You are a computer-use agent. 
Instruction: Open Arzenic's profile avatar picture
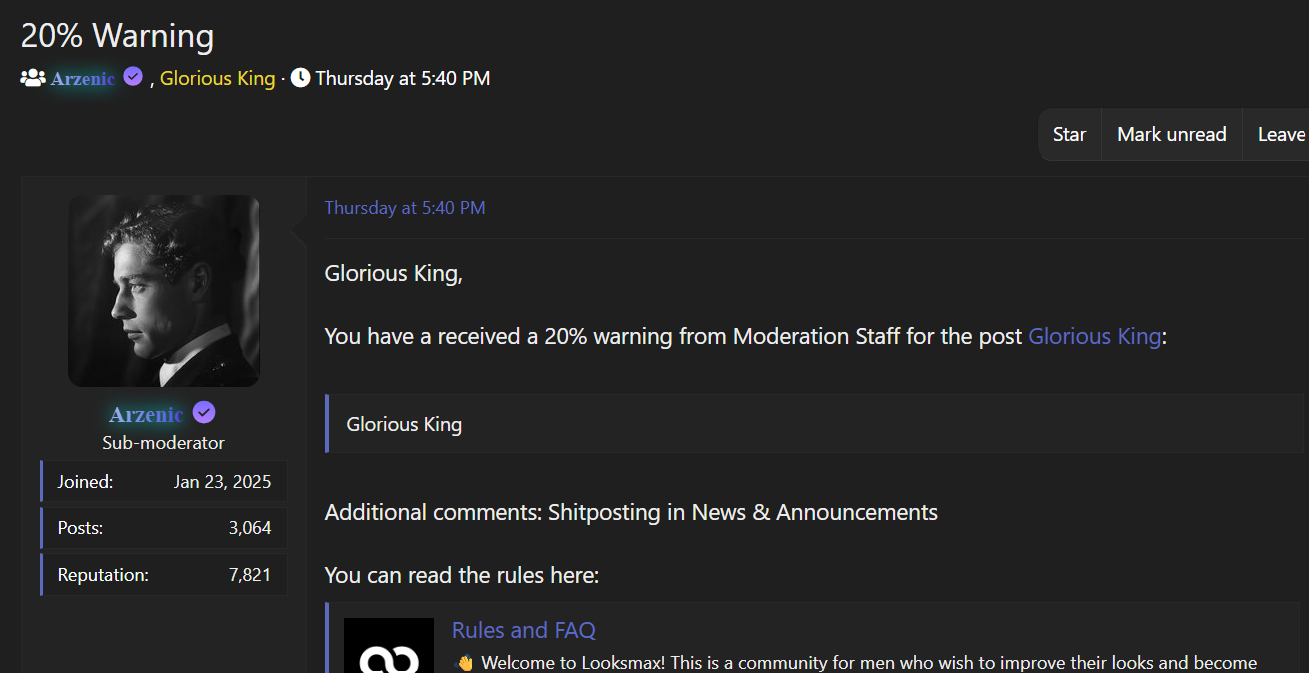pyautogui.click(x=164, y=290)
